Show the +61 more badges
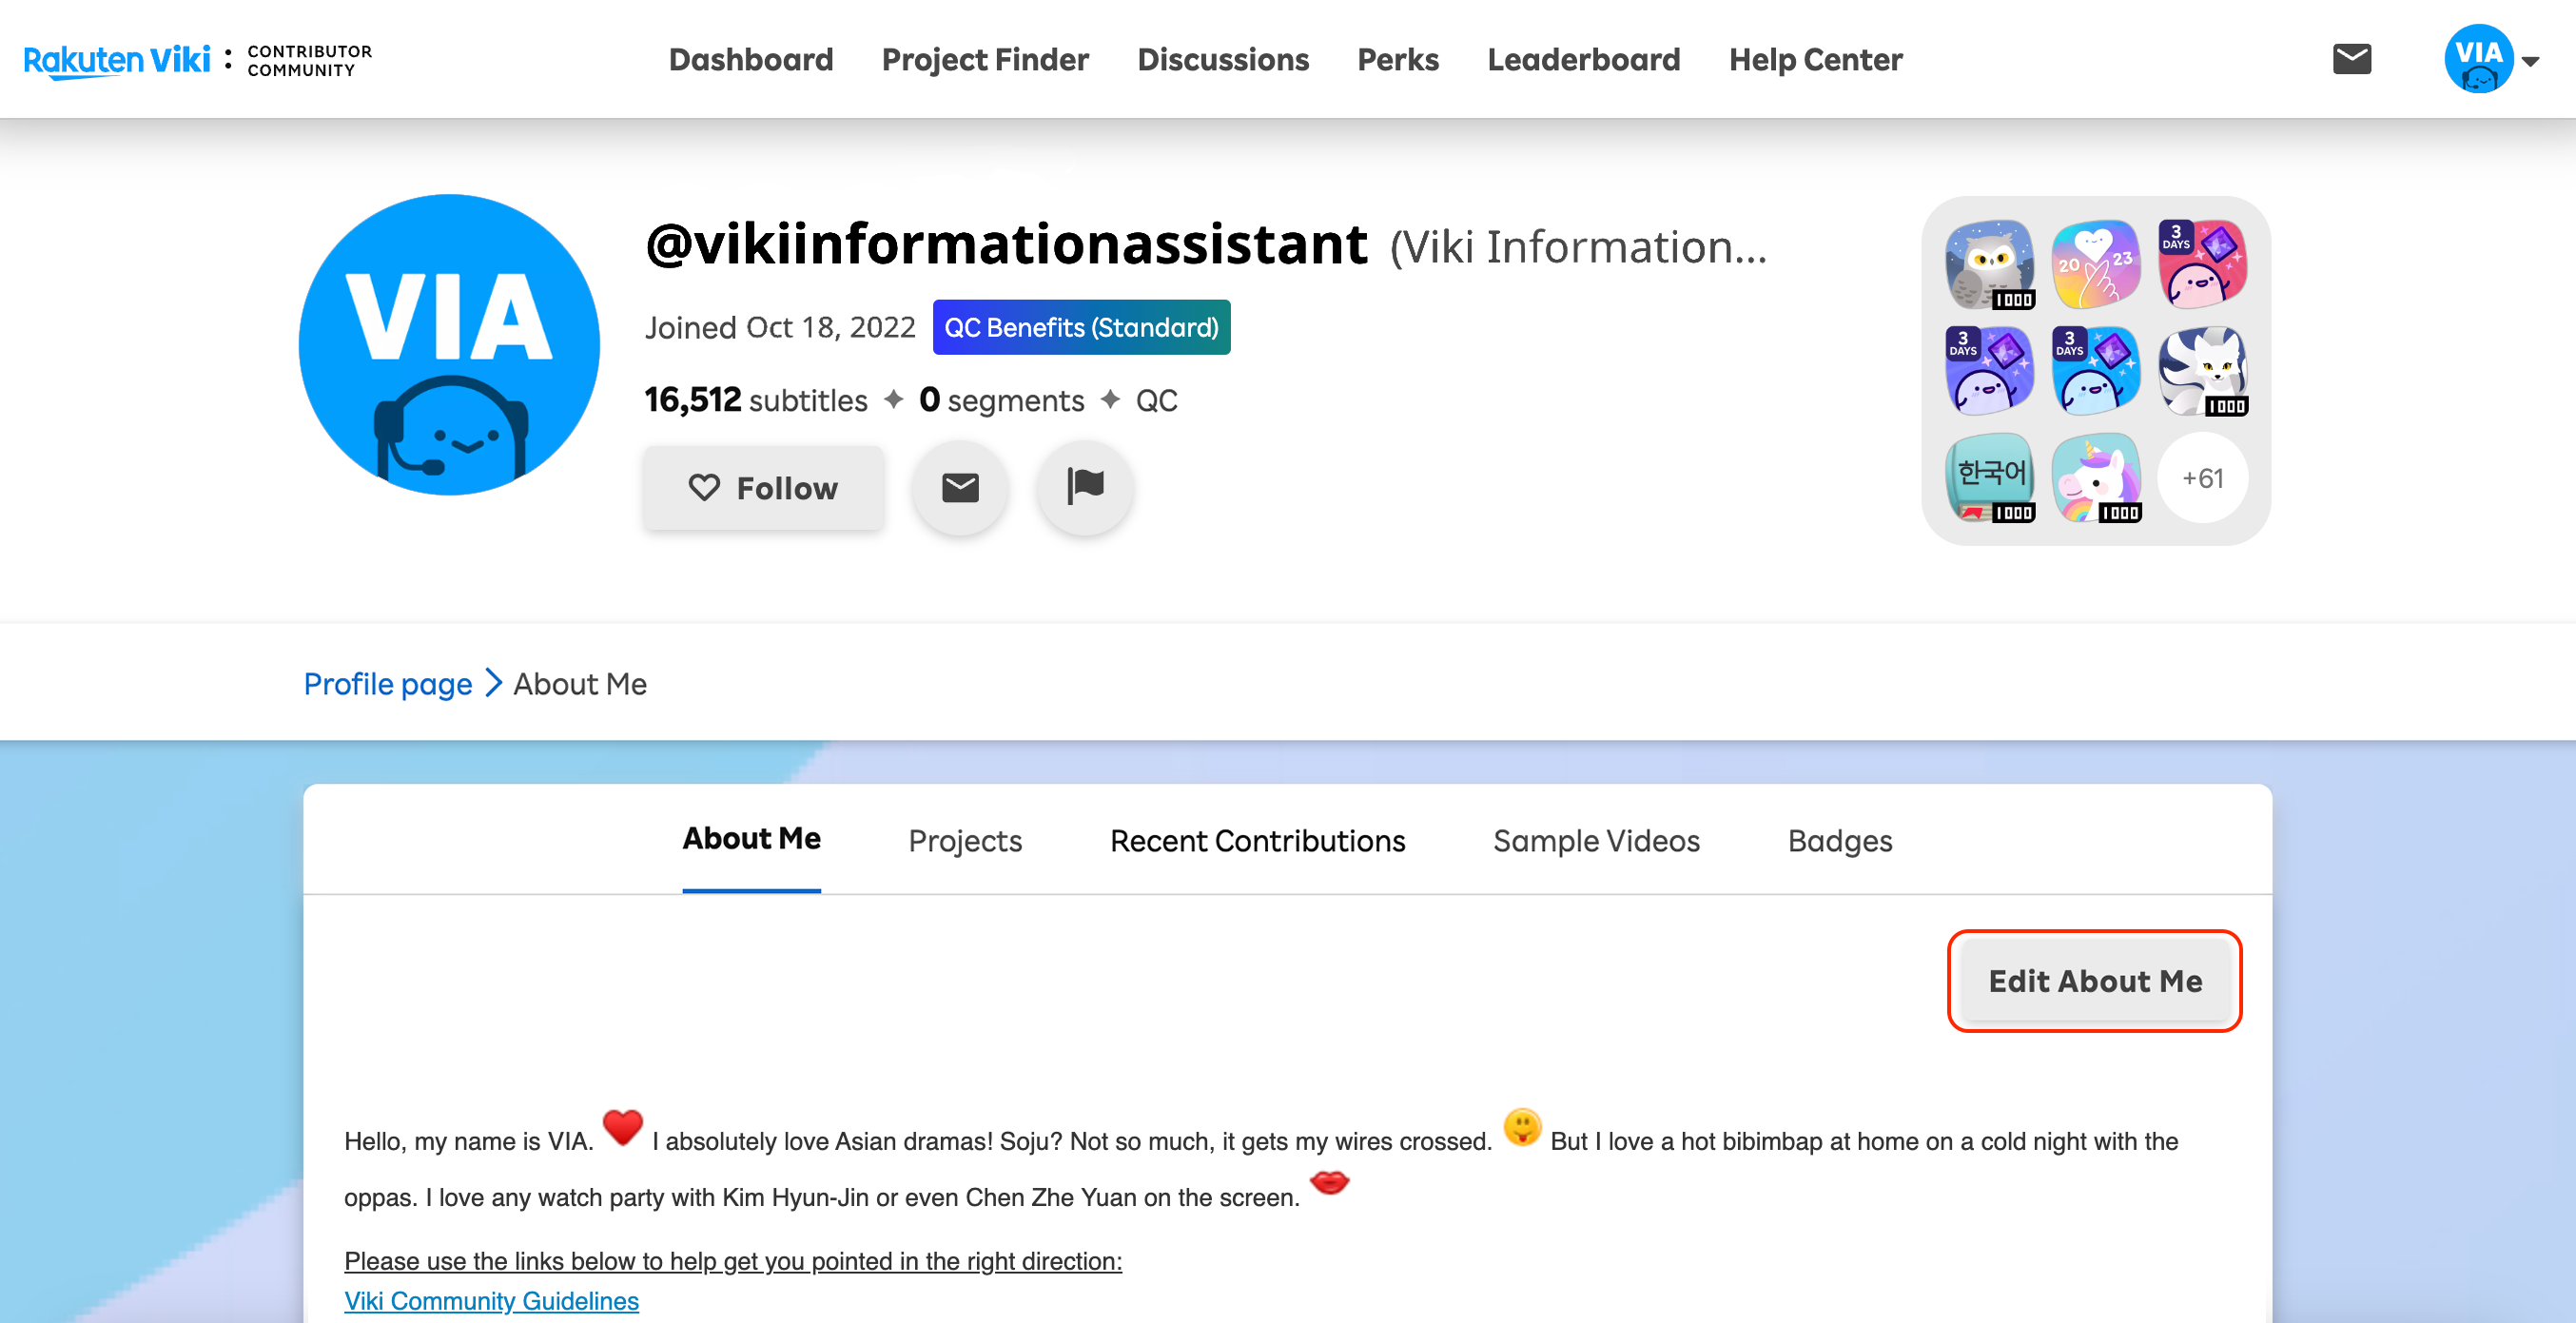This screenshot has height=1323, width=2576. point(2203,478)
